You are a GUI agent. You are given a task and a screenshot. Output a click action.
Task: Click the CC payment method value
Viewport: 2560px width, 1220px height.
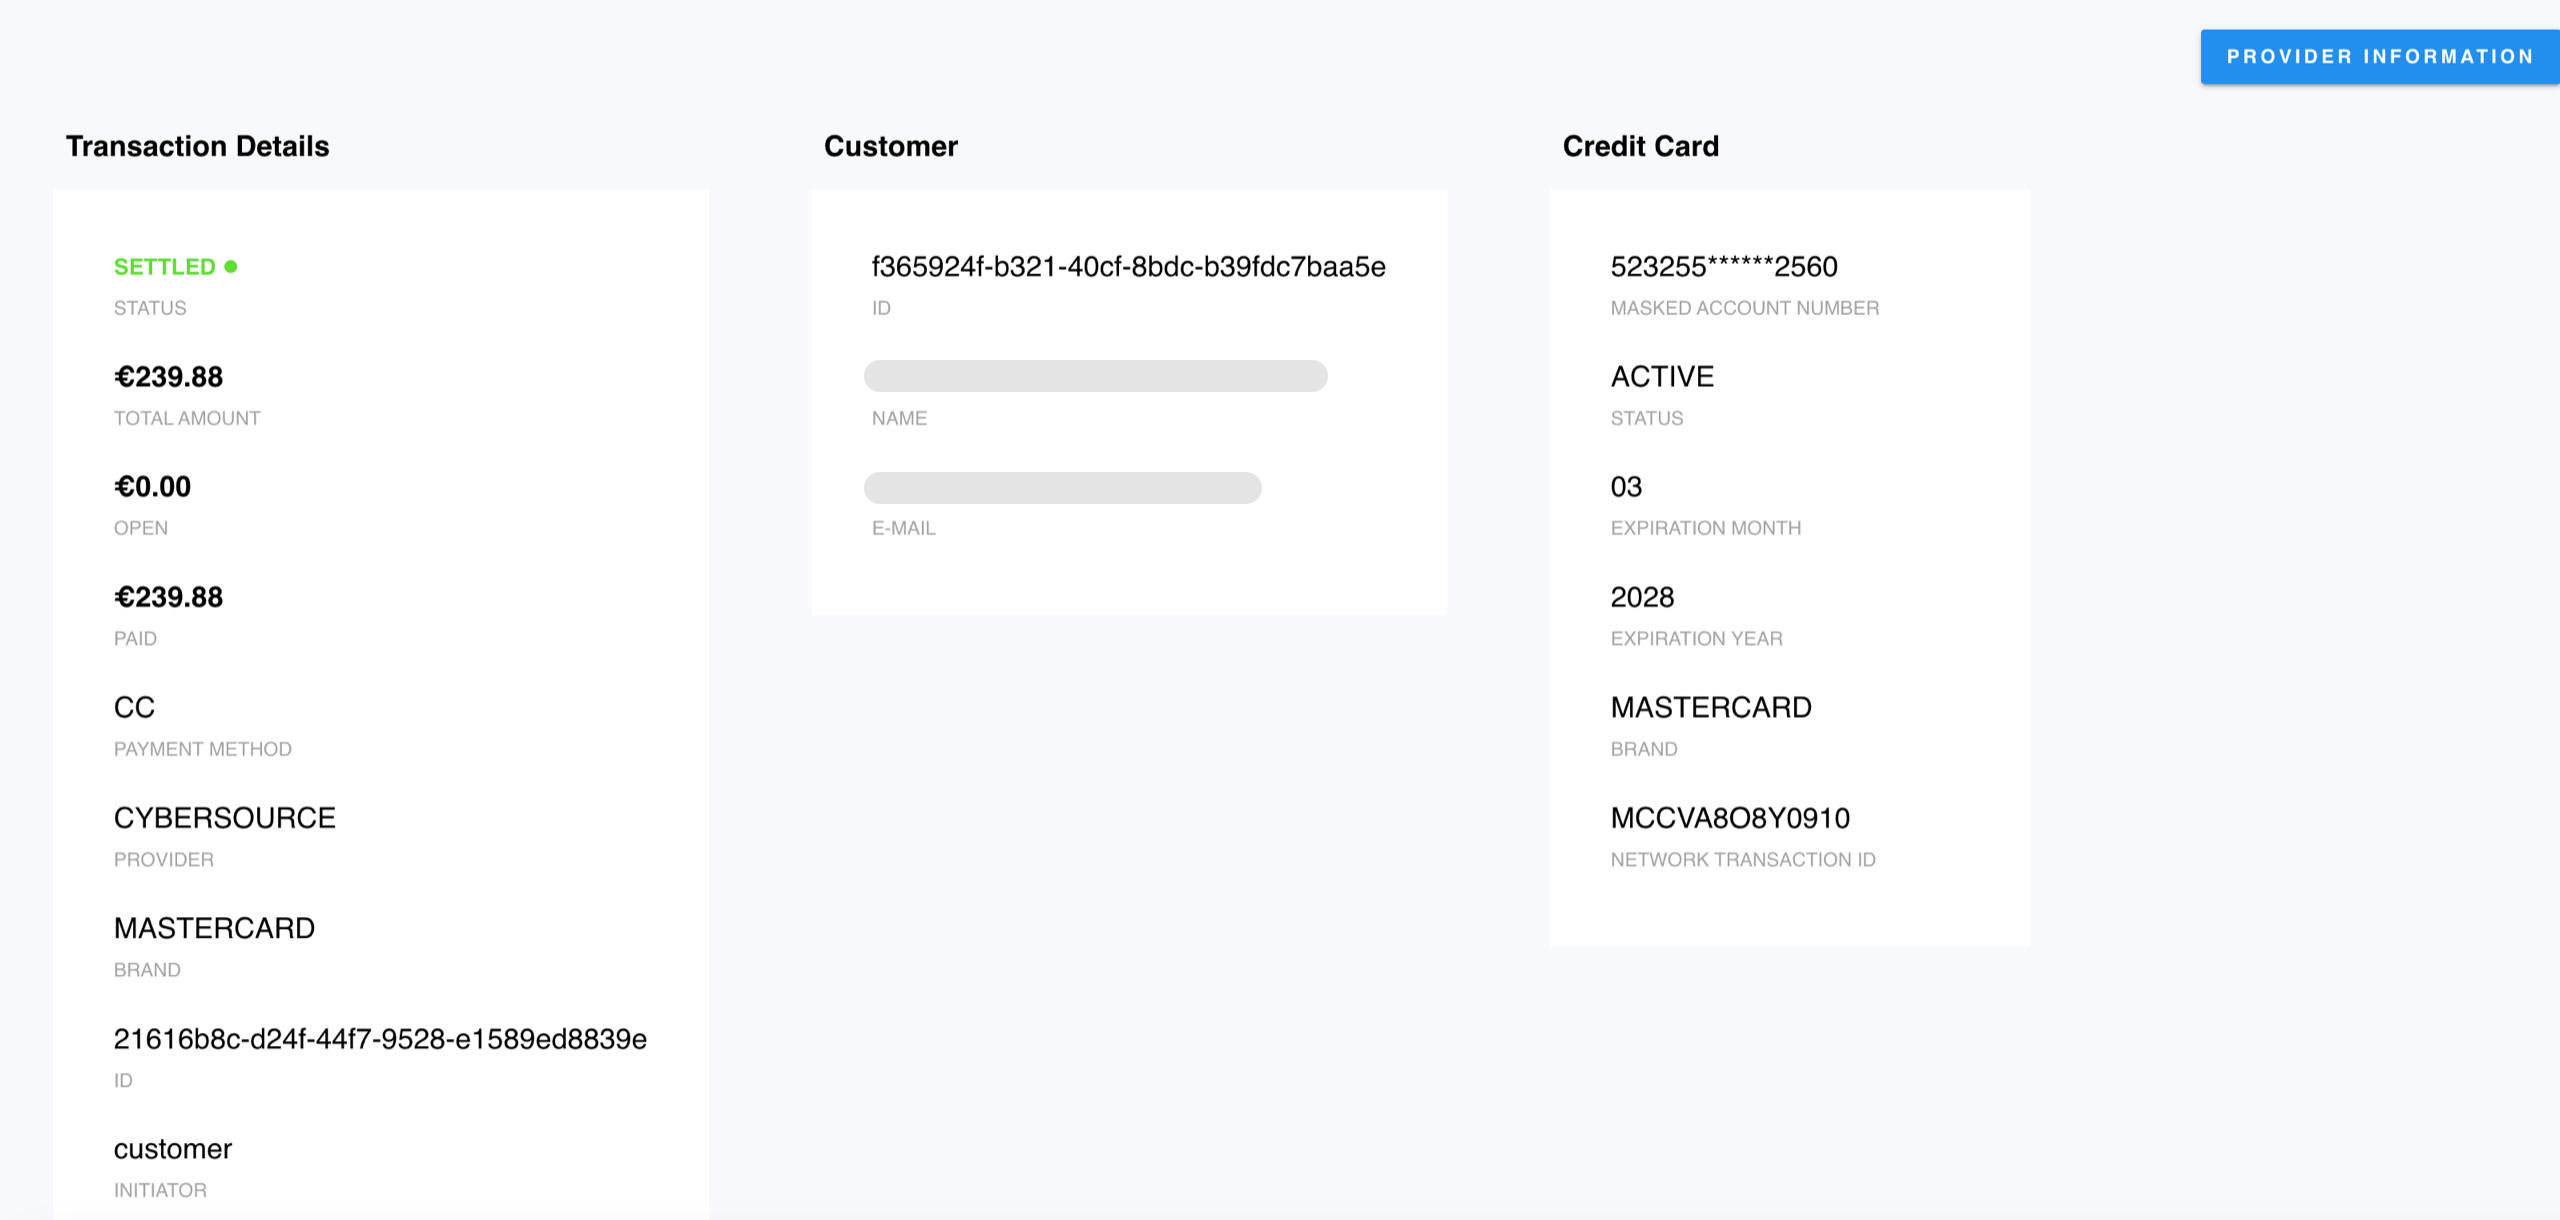coord(134,708)
